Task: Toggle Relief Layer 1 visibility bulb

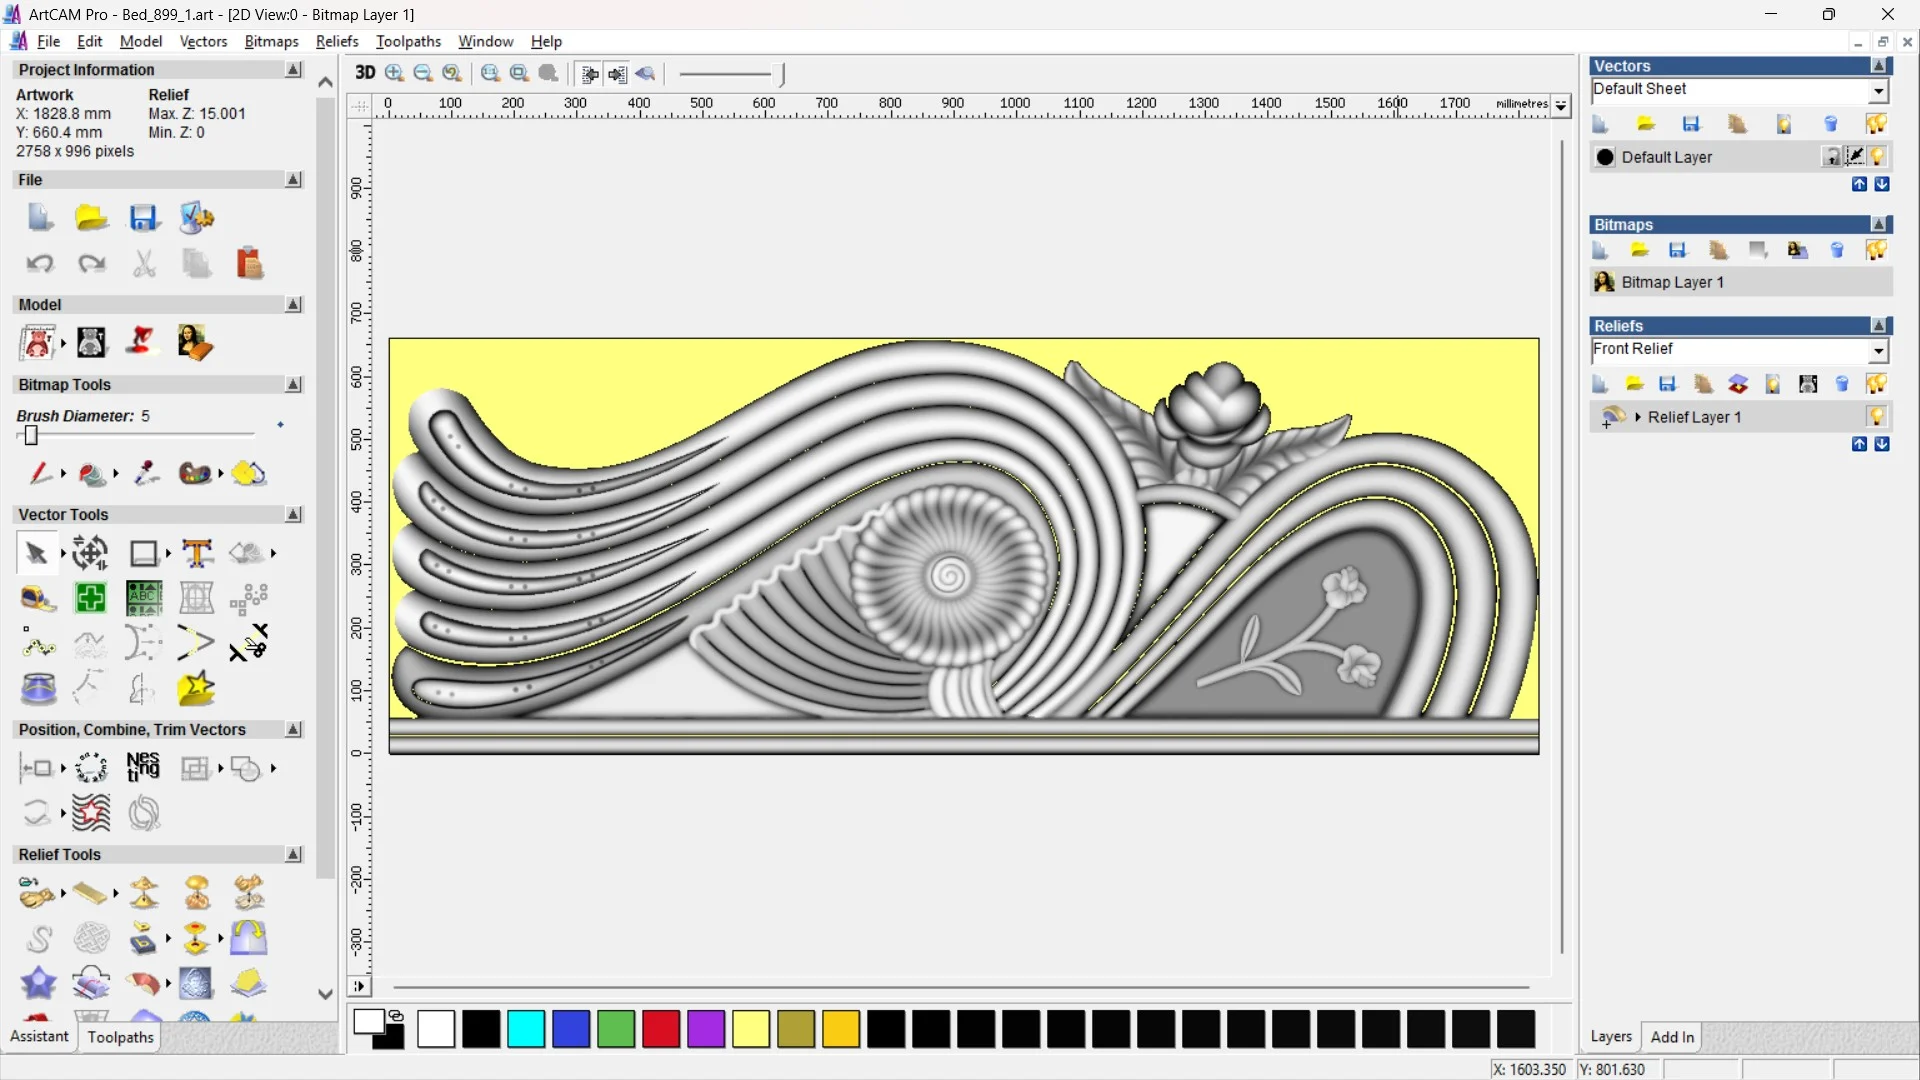Action: [x=1876, y=416]
